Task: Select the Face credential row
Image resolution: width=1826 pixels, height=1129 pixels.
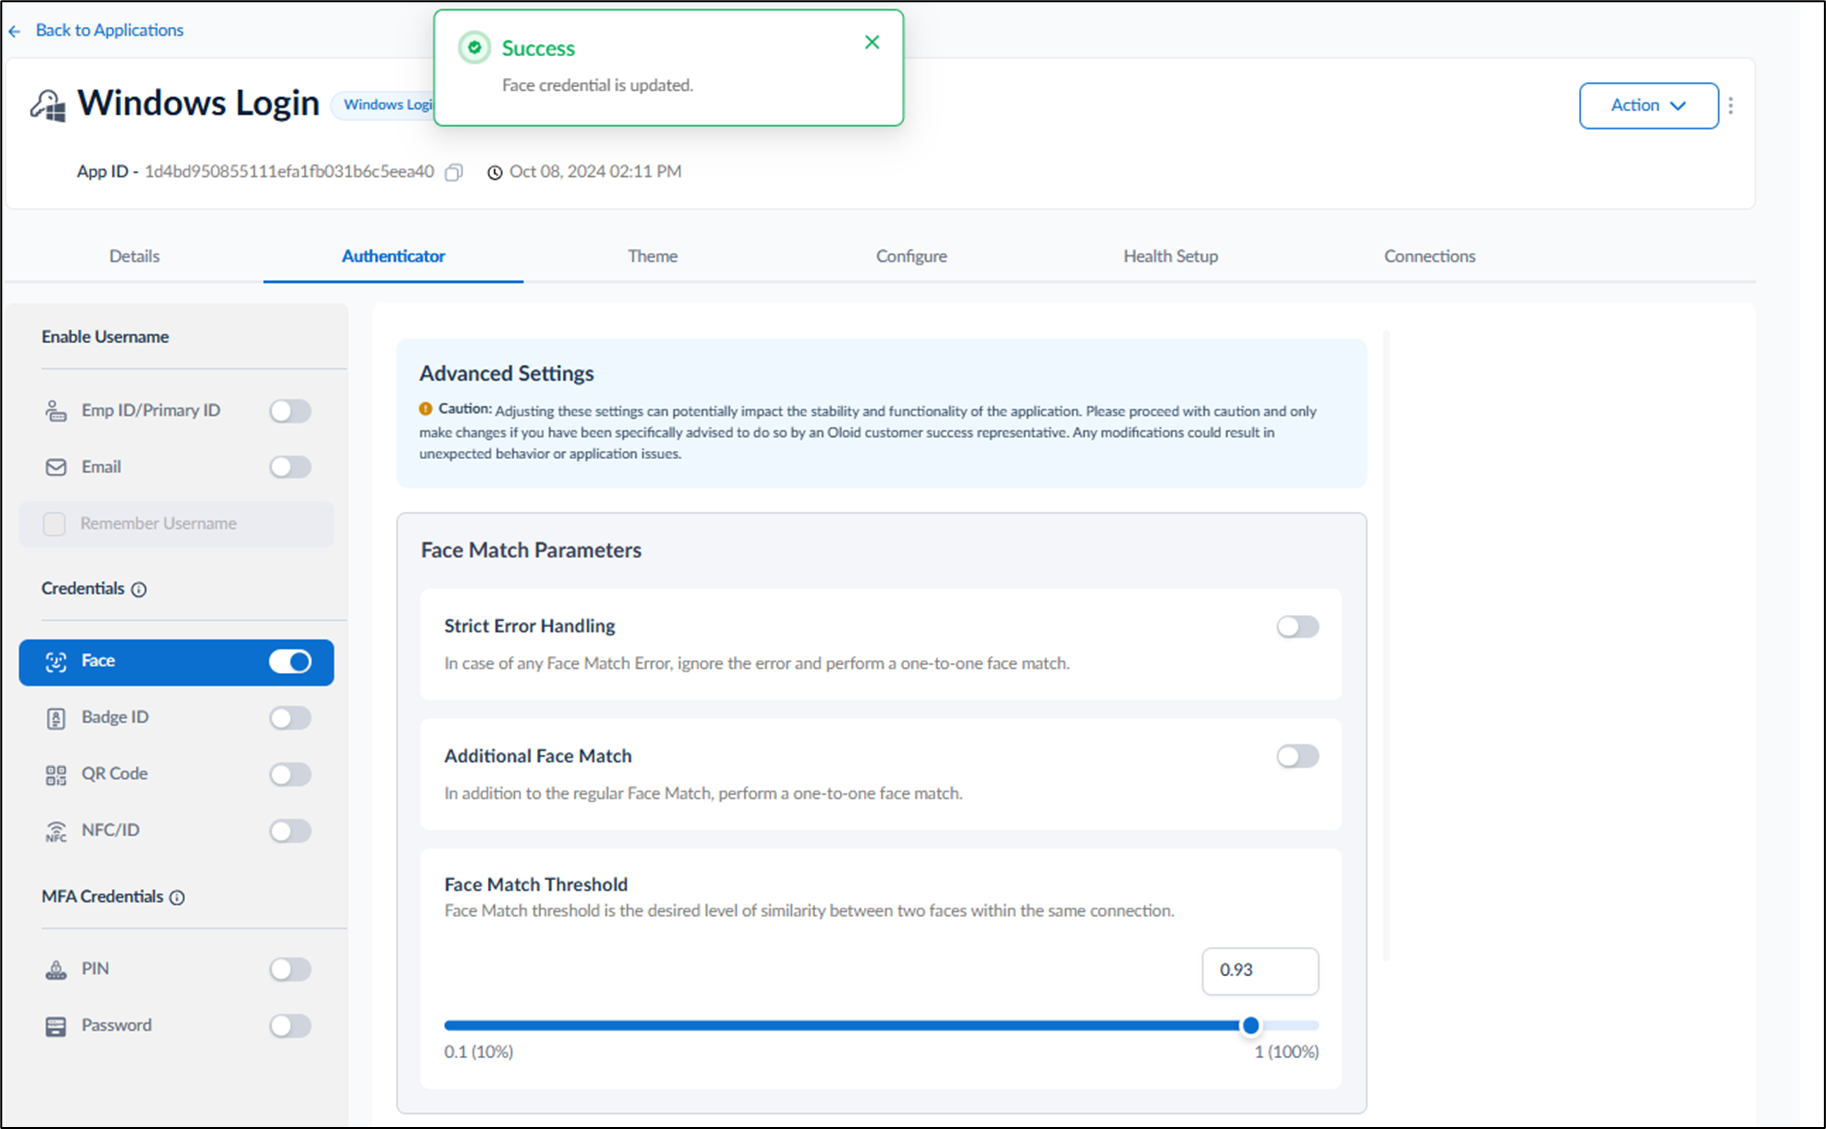Action: click(176, 662)
